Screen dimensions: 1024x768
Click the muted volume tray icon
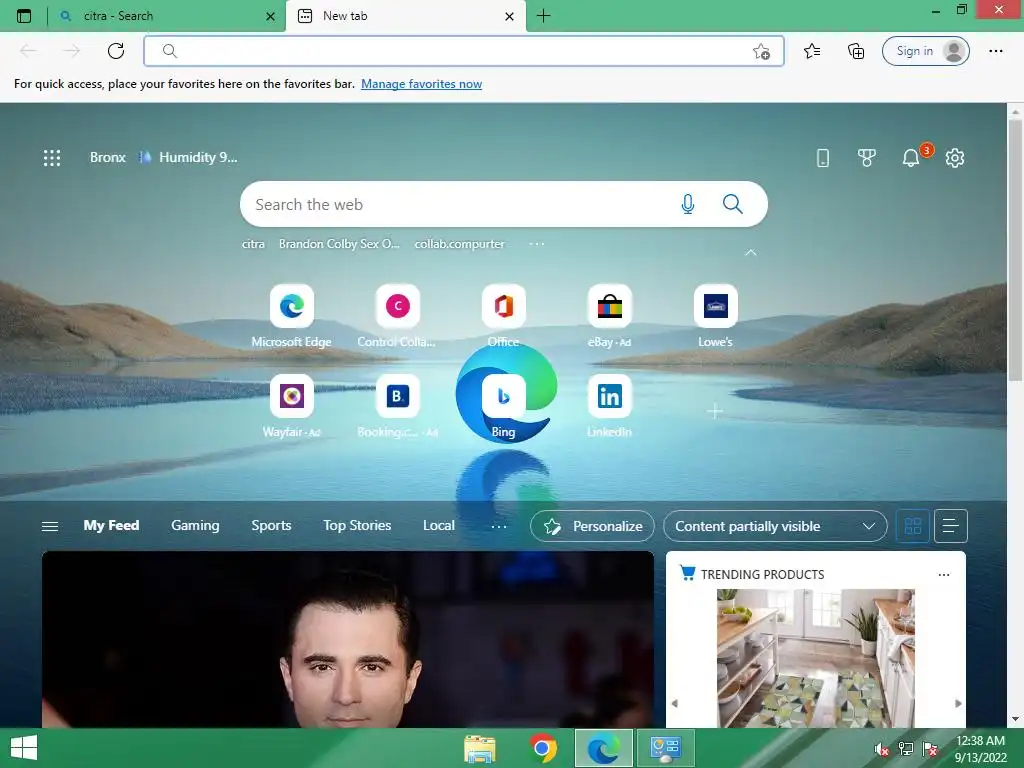tap(882, 749)
